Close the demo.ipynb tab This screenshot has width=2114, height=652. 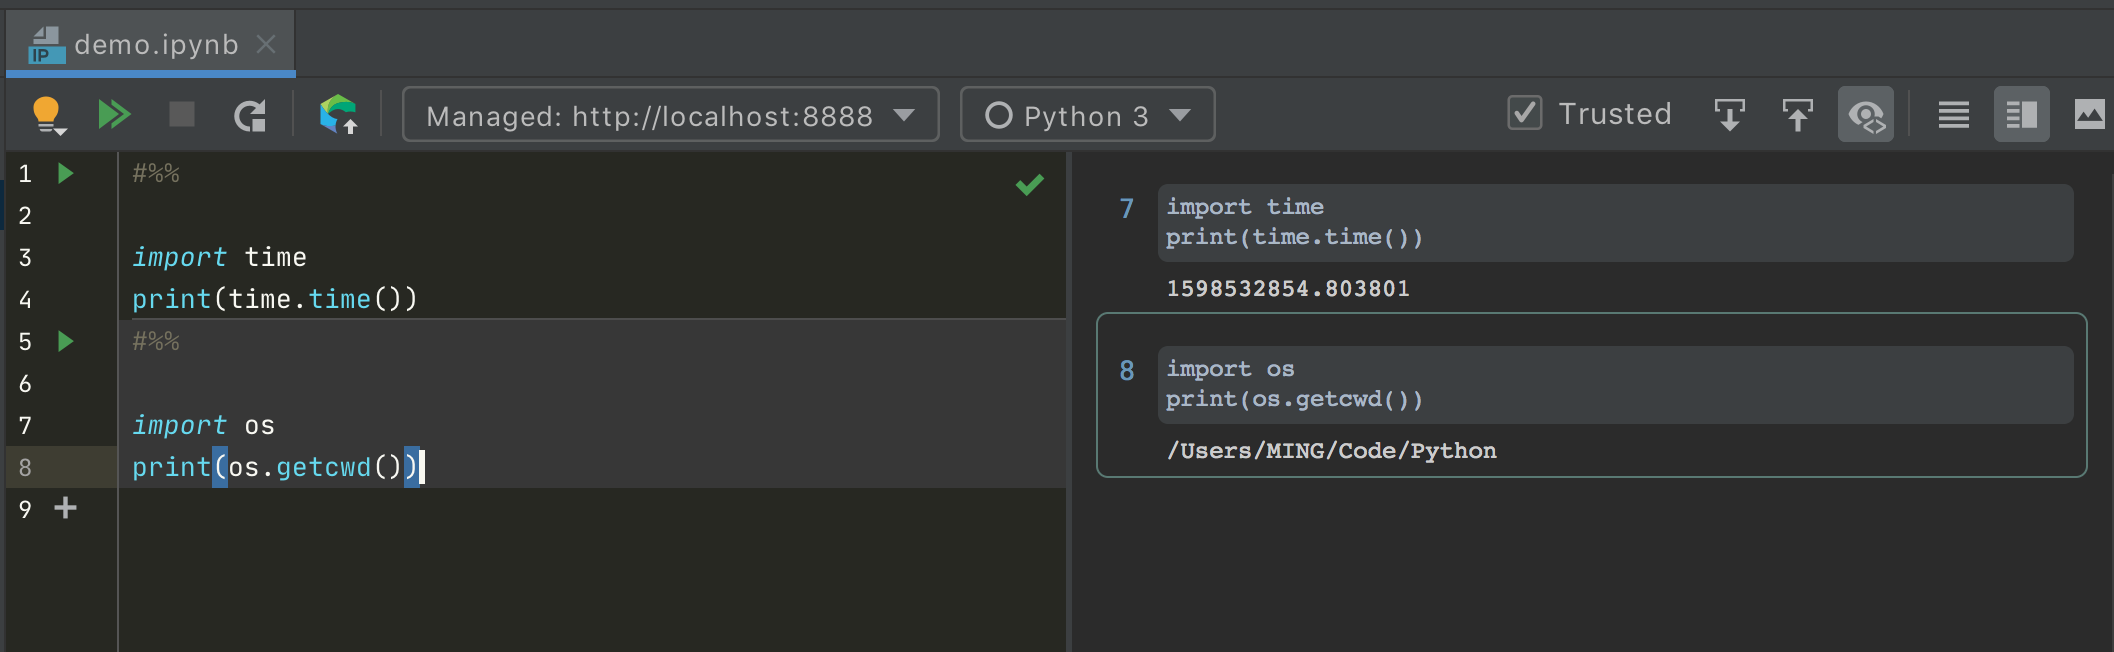[266, 45]
